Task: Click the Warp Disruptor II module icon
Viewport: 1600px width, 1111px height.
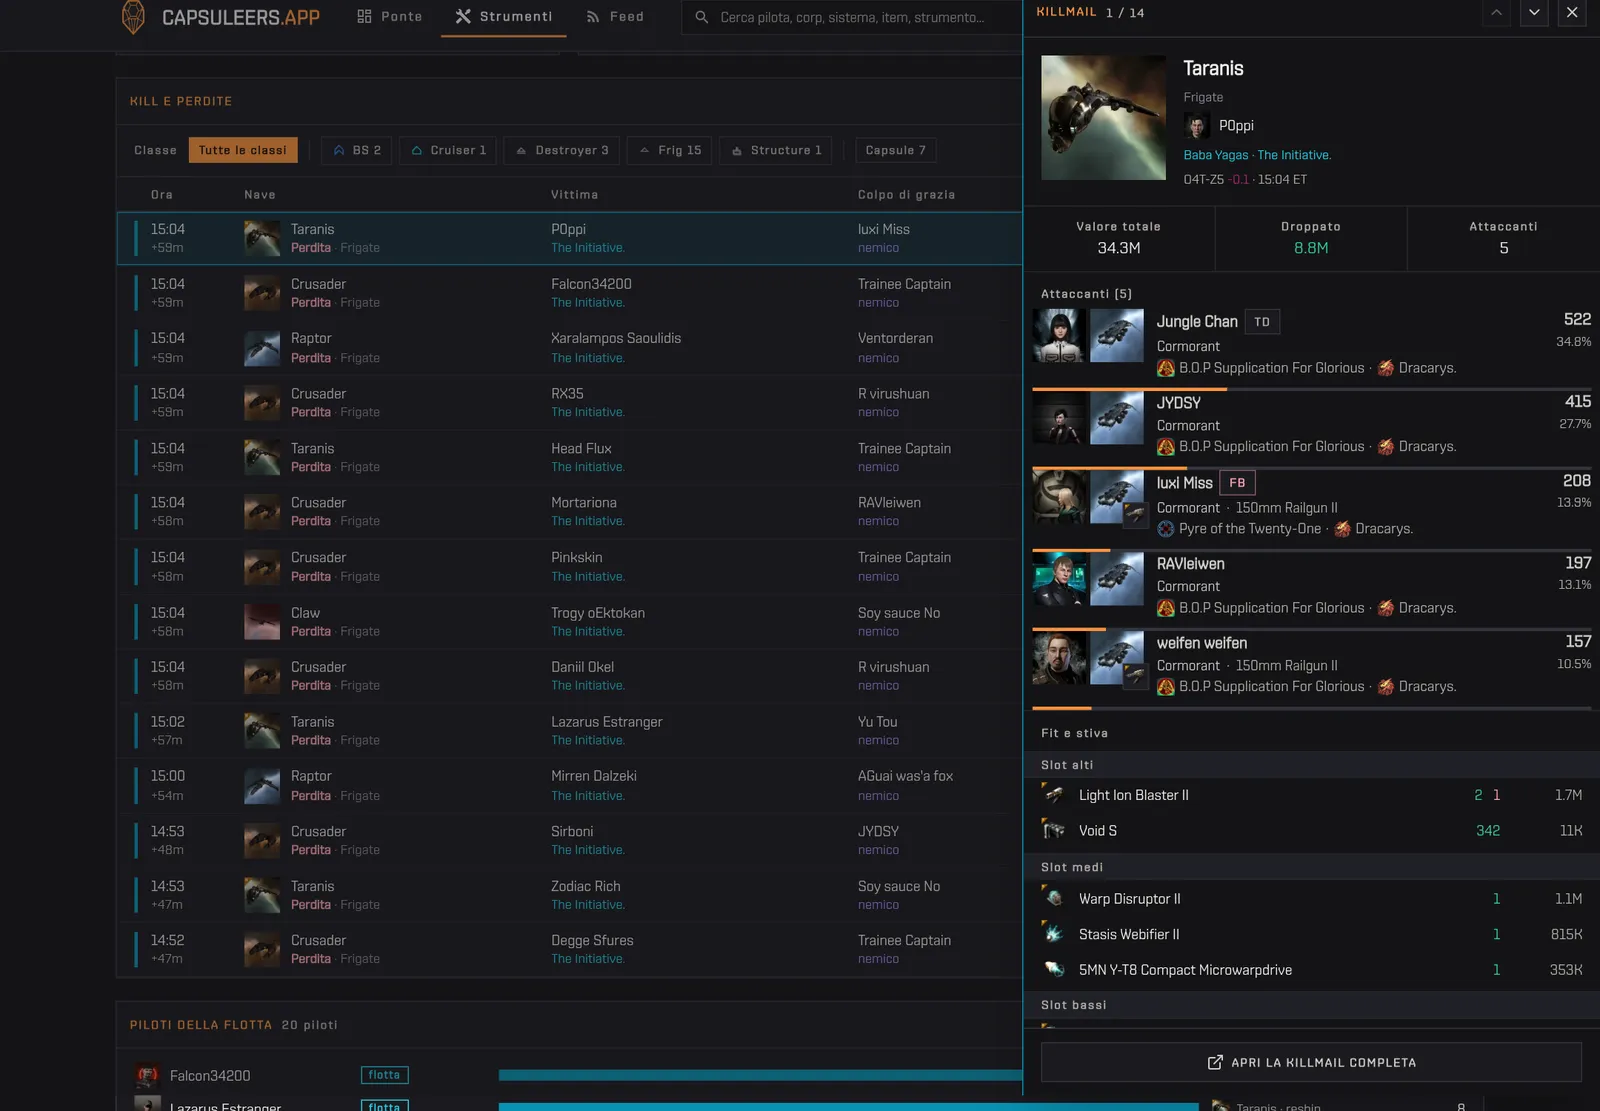Action: (x=1054, y=898)
